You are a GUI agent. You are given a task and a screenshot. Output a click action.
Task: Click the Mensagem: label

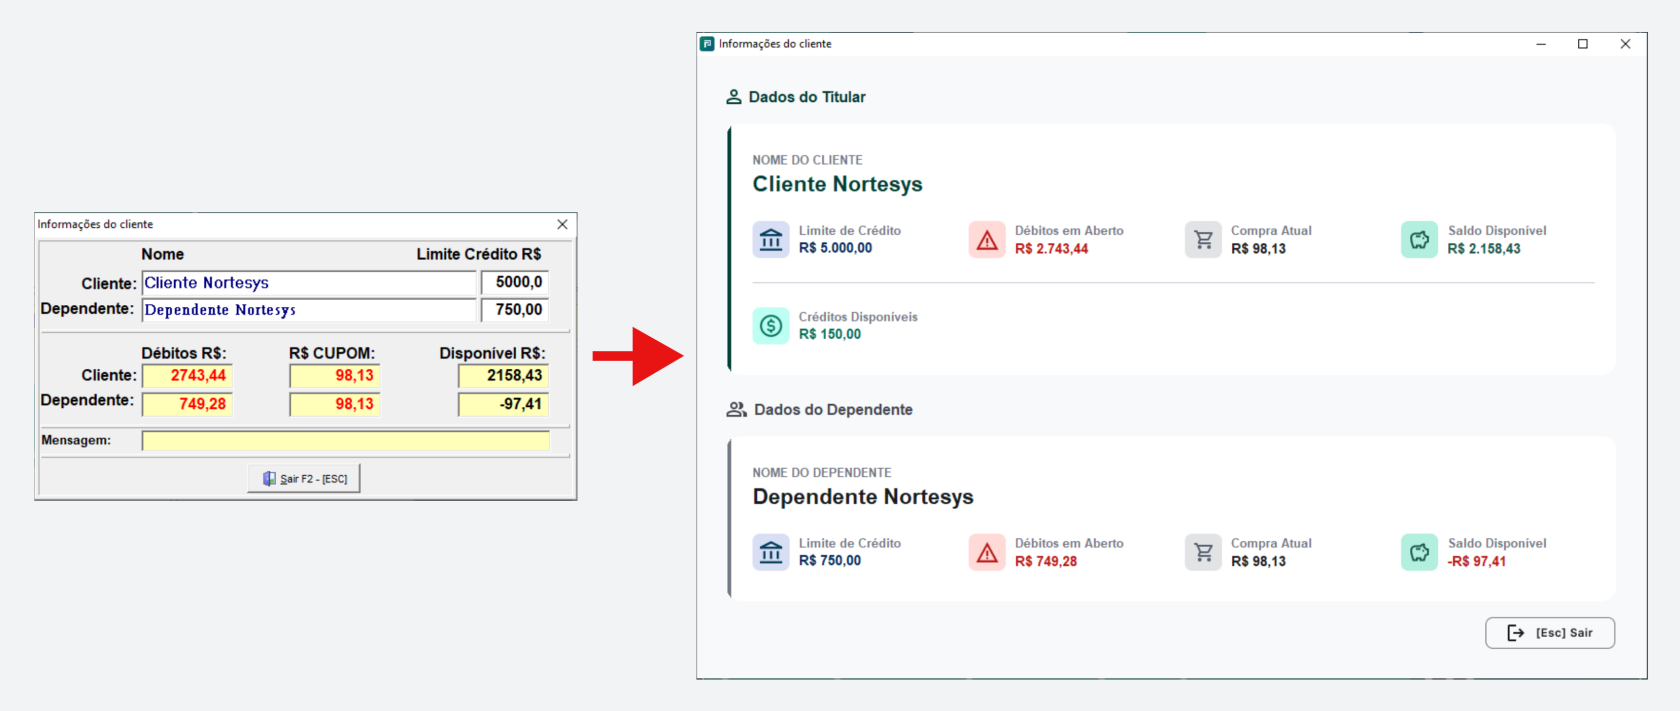click(76, 440)
